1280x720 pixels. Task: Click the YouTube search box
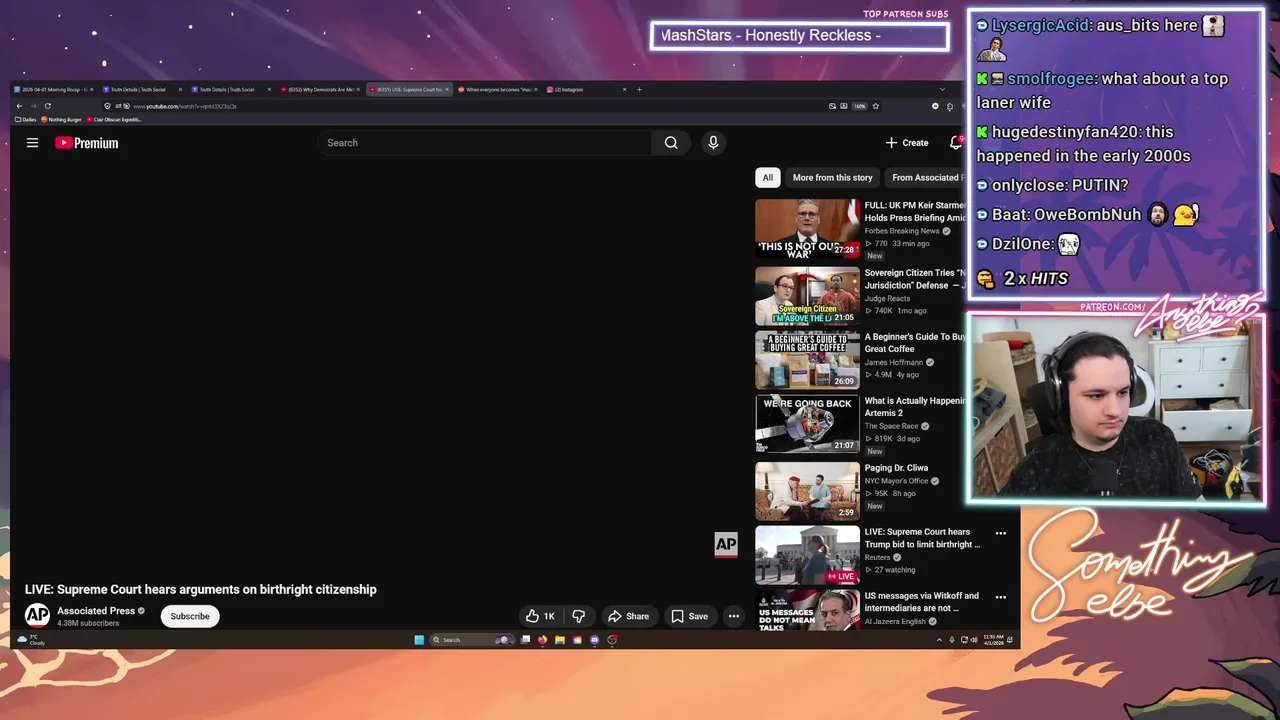click(484, 143)
